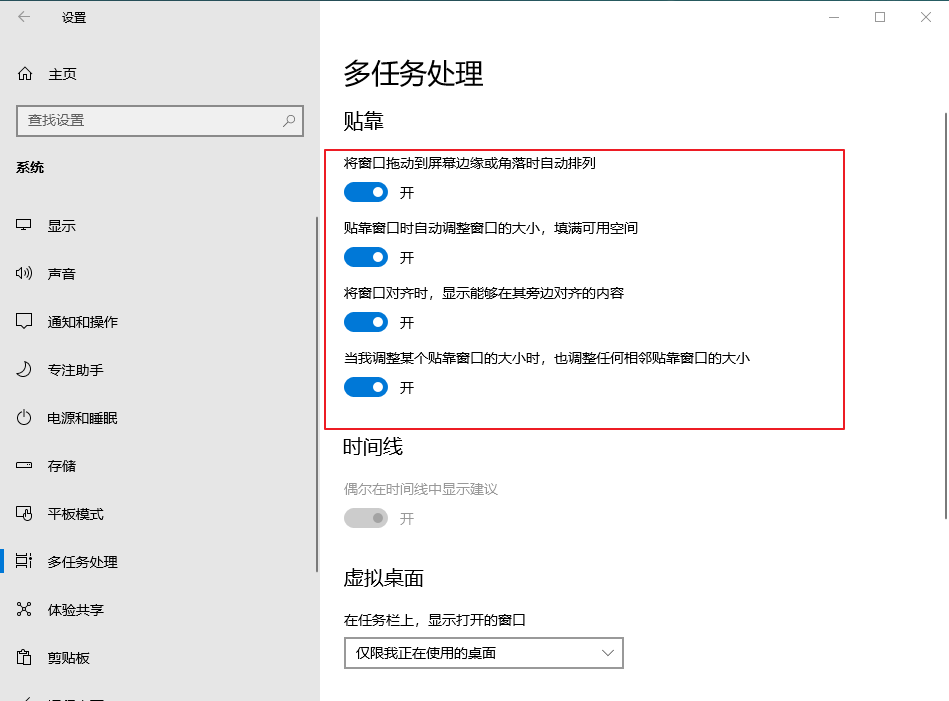
Task: Select 通知和操作 in sidebar
Action: tap(75, 321)
